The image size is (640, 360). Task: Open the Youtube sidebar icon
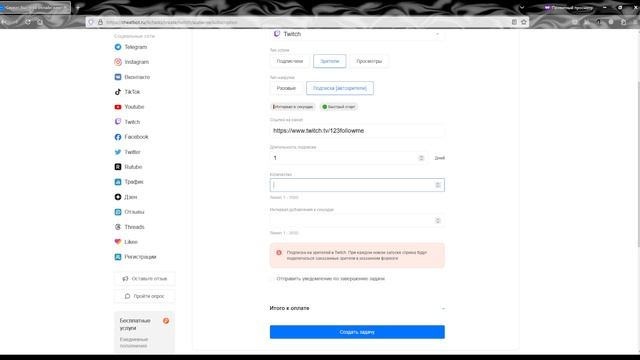click(x=118, y=107)
